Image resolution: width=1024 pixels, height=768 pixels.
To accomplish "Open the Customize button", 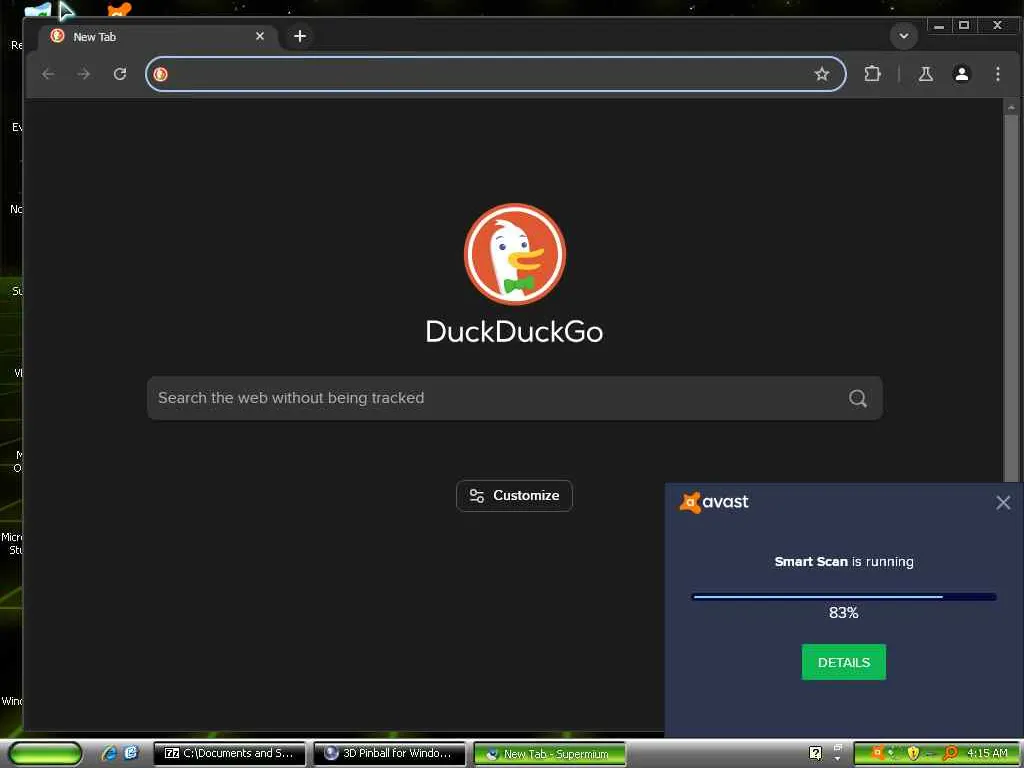I will (x=515, y=496).
